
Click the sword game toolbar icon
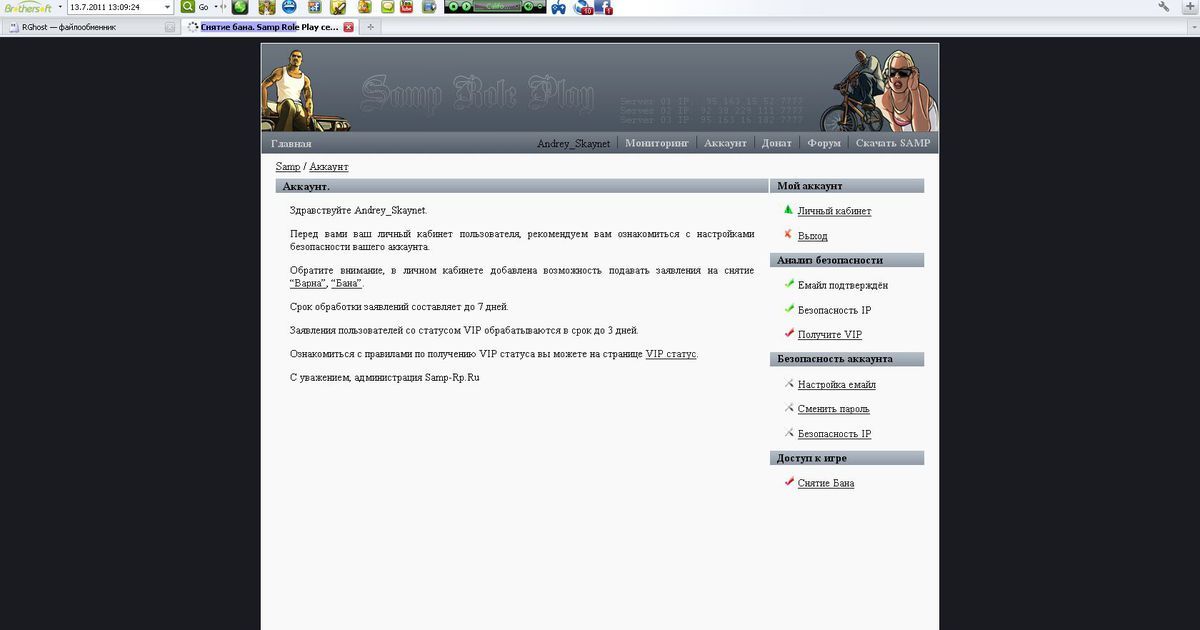338,7
